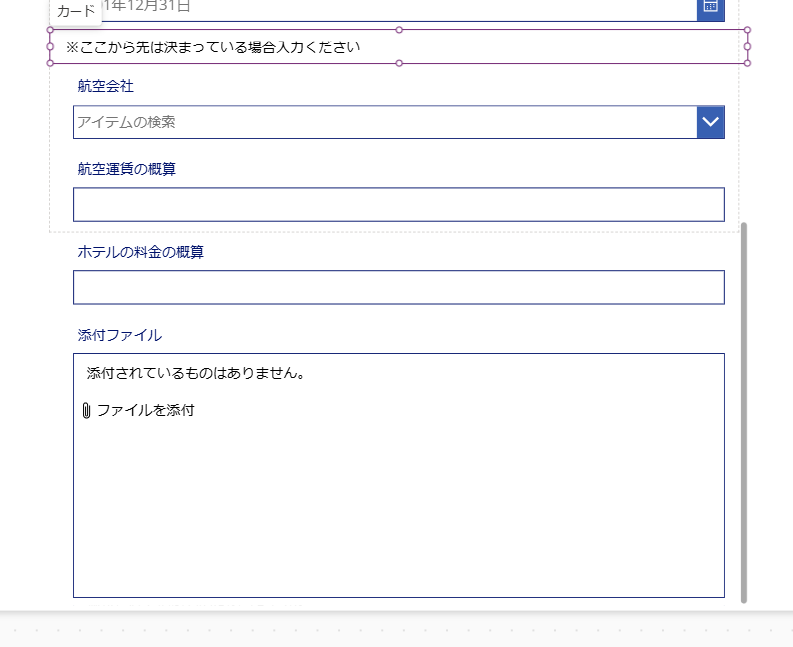Click the 航空会社 field label

click(x=105, y=86)
